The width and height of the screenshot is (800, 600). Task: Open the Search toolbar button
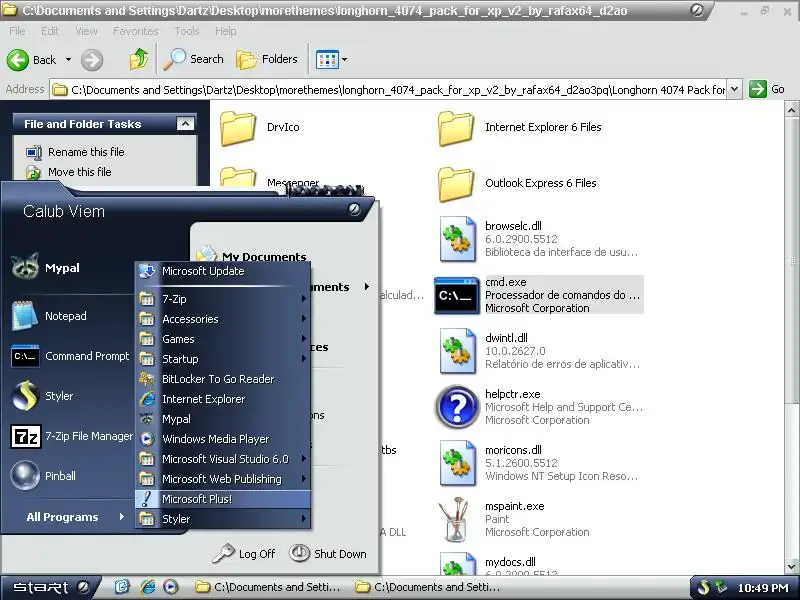click(x=194, y=59)
